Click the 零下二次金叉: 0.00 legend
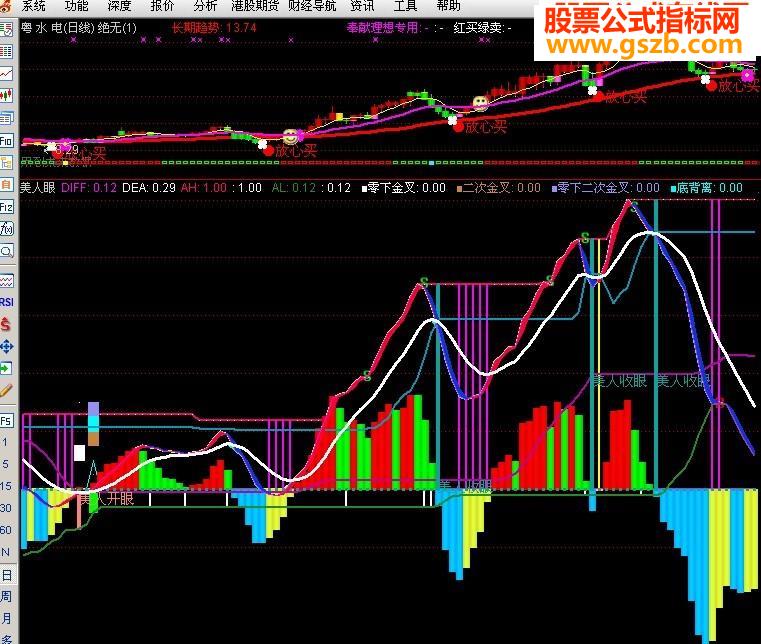Viewport: 761px width, 644px height. click(x=606, y=188)
